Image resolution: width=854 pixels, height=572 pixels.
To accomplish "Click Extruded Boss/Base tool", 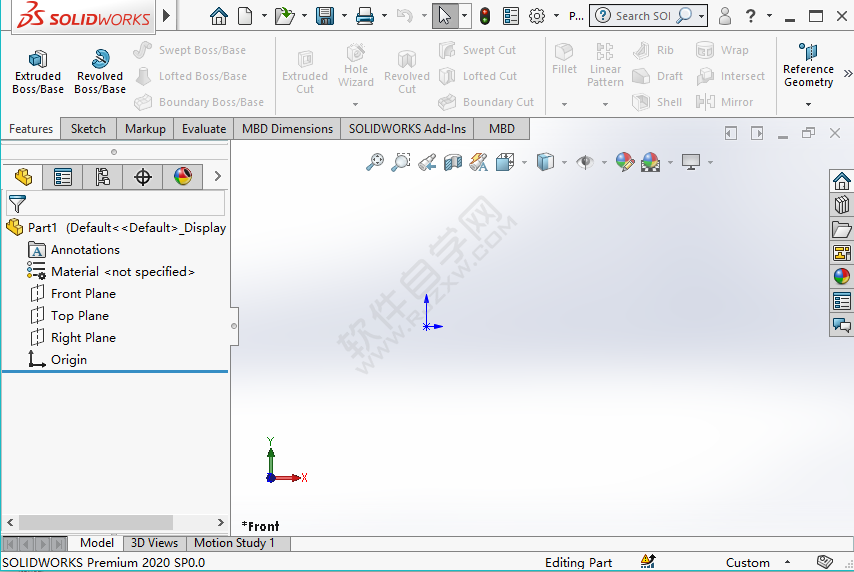I will 38,72.
